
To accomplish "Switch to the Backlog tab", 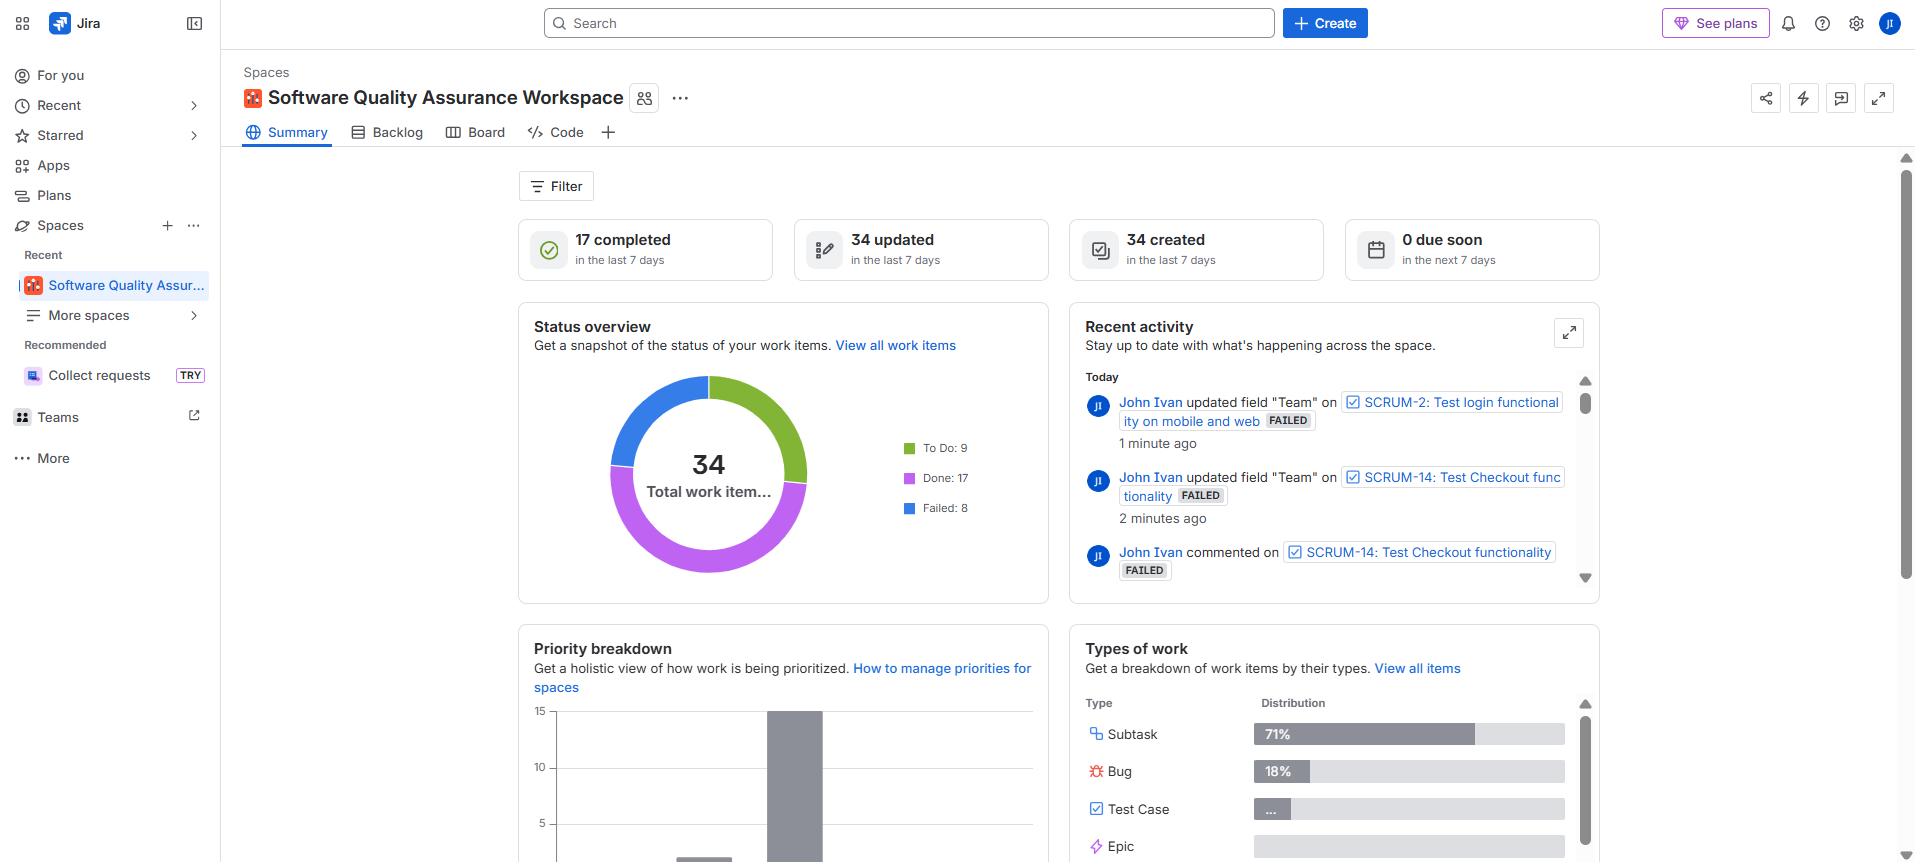I will pos(387,132).
